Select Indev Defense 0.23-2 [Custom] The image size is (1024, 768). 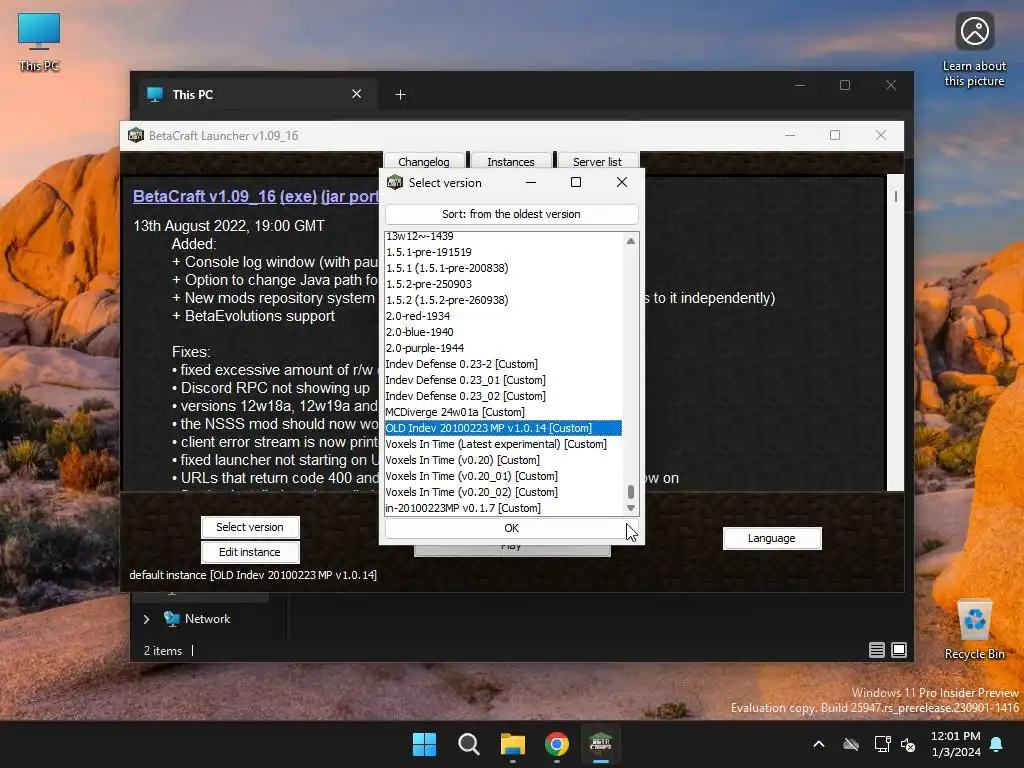[503, 364]
